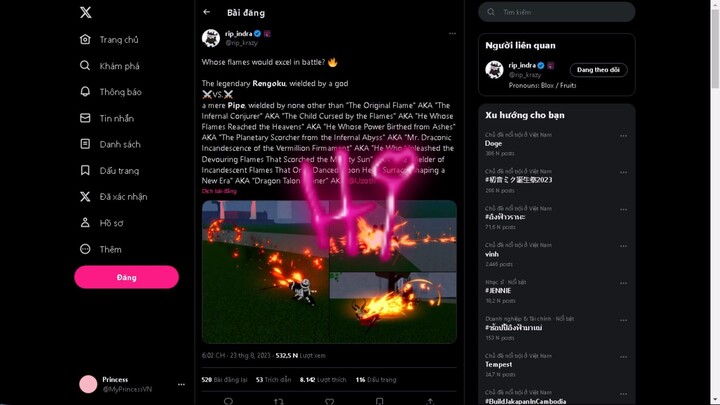Go back using the arrow icon
Screen dimensions: 720x405
click(207, 12)
